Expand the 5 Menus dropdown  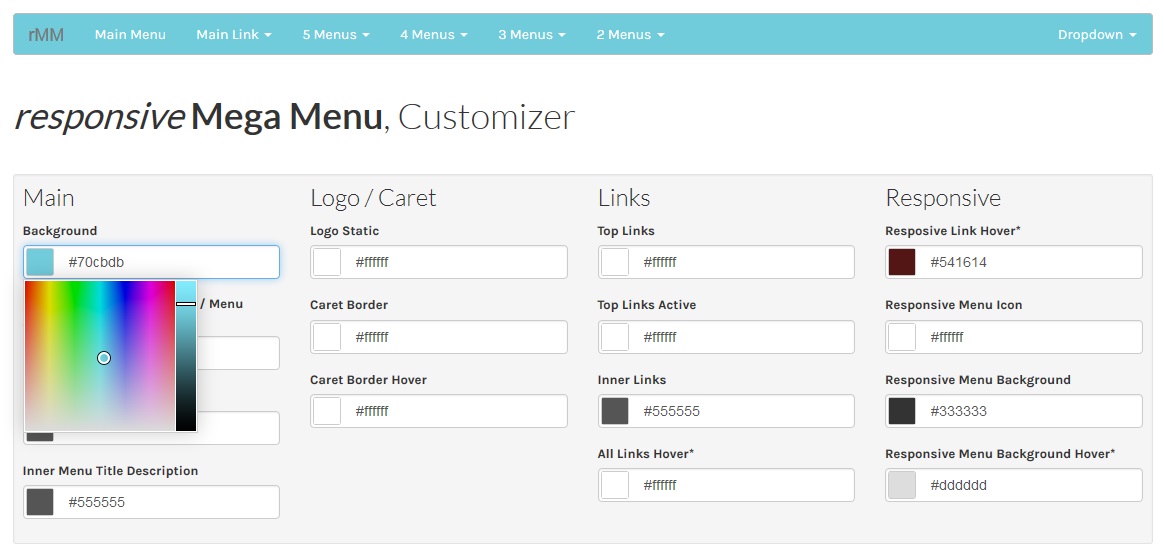(x=336, y=34)
